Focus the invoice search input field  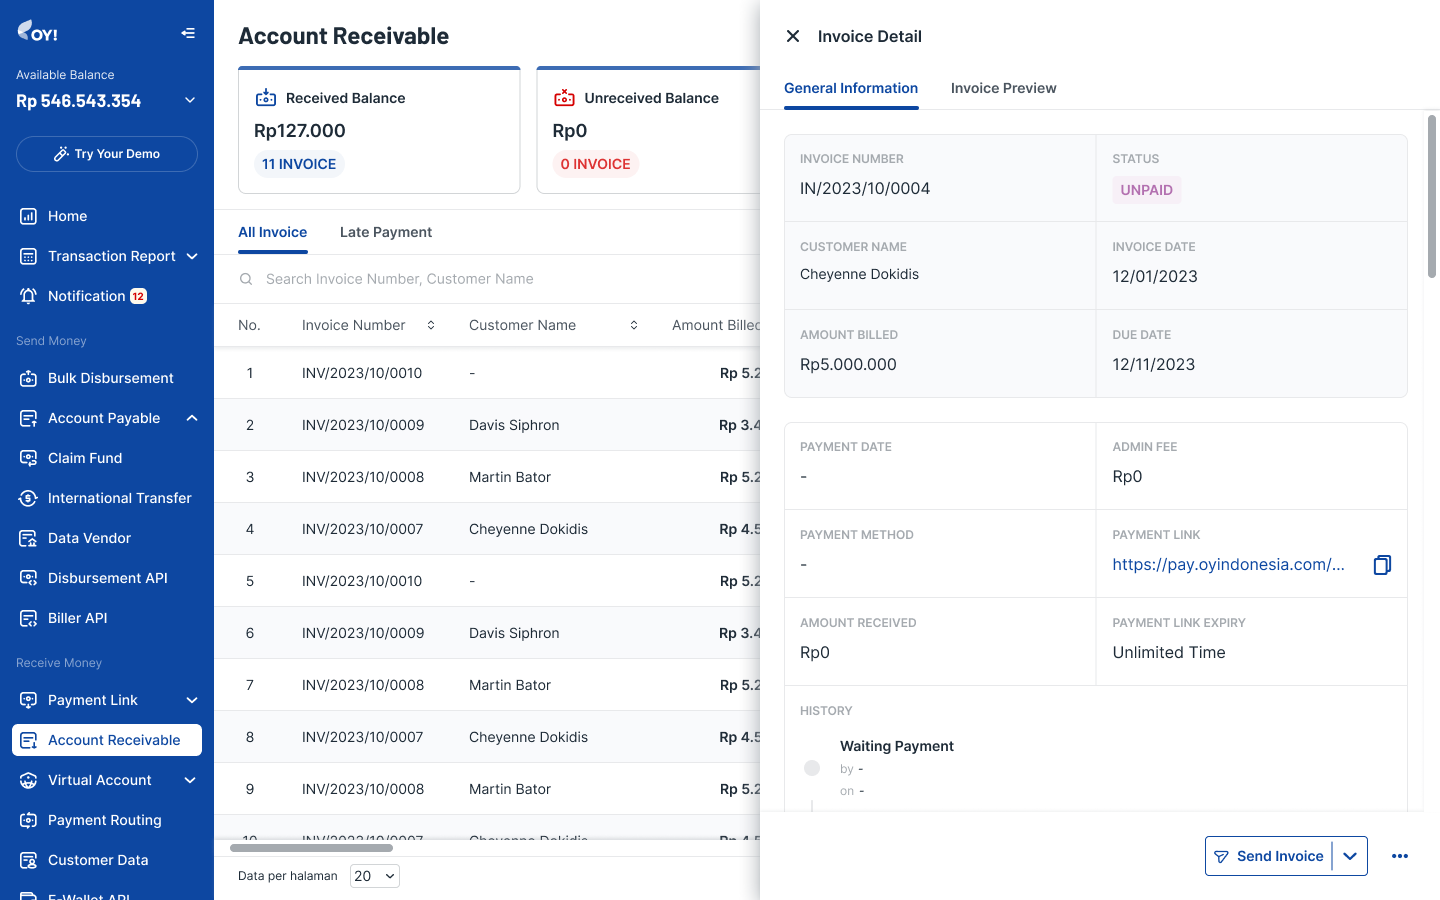pos(500,279)
